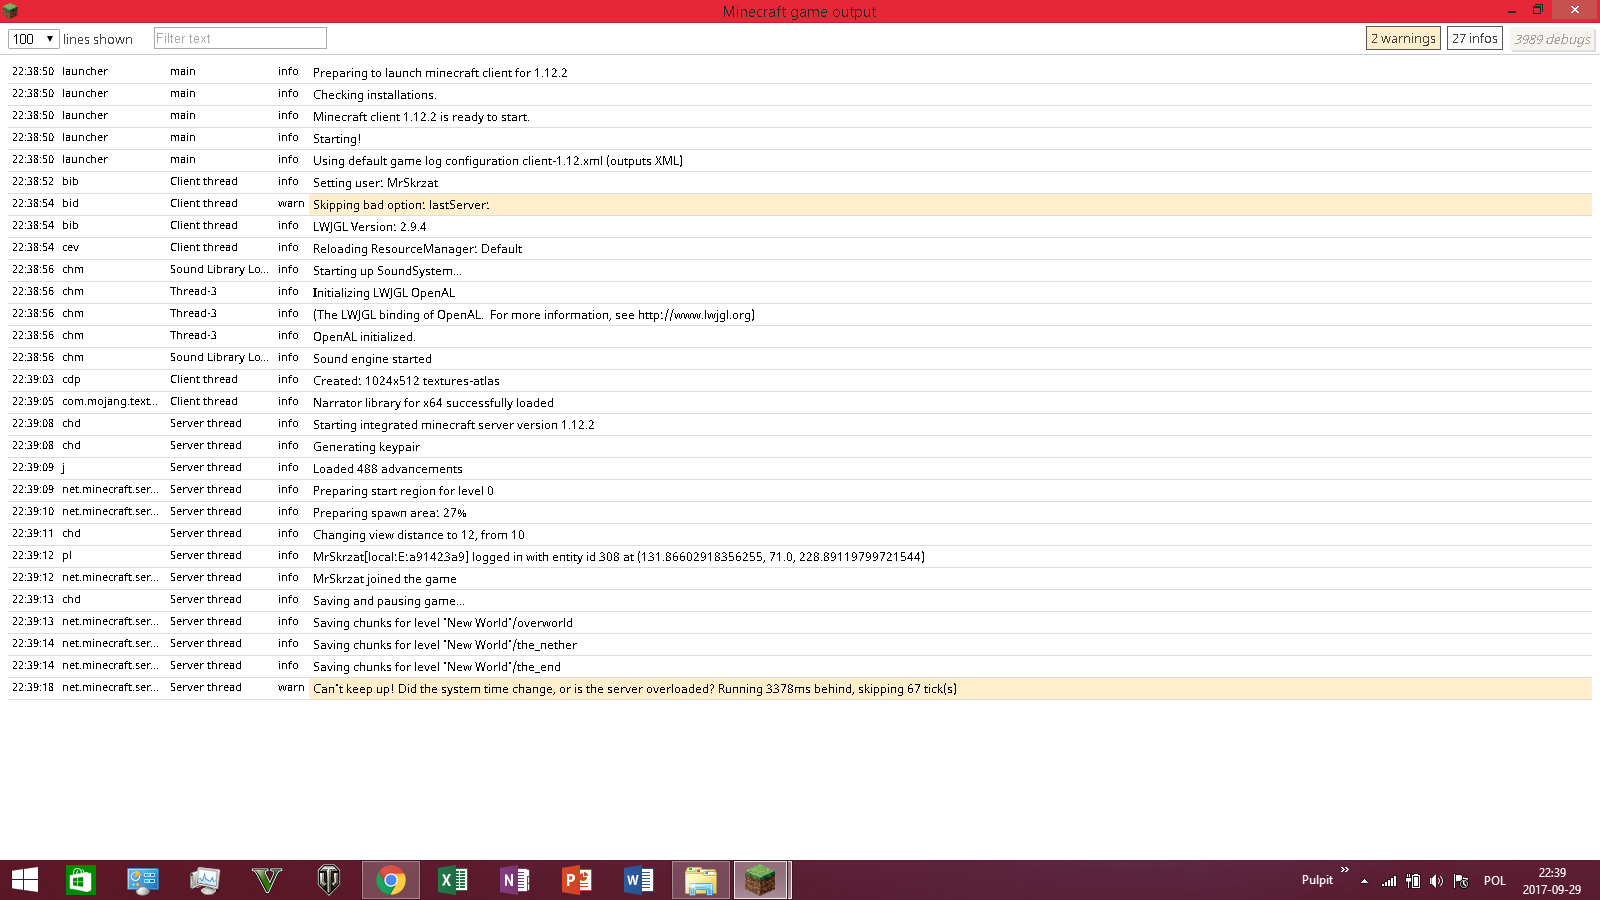
Task: Select the 'Sound engine started' line
Action: coord(373,359)
